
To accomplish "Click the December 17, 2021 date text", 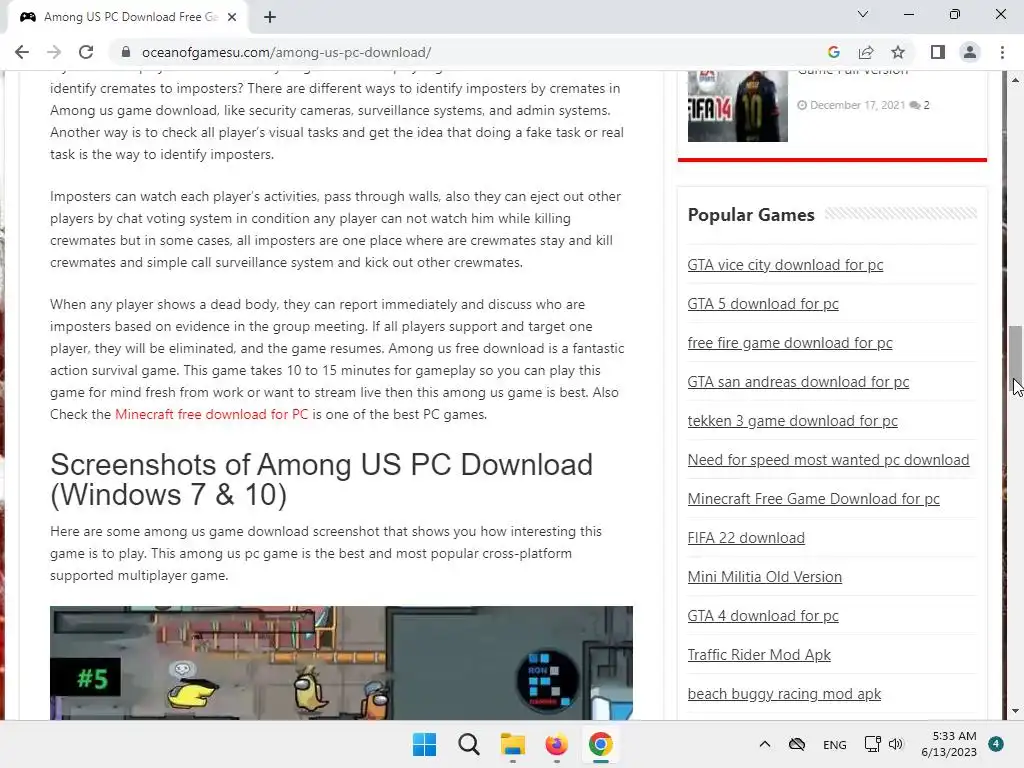I will [857, 105].
